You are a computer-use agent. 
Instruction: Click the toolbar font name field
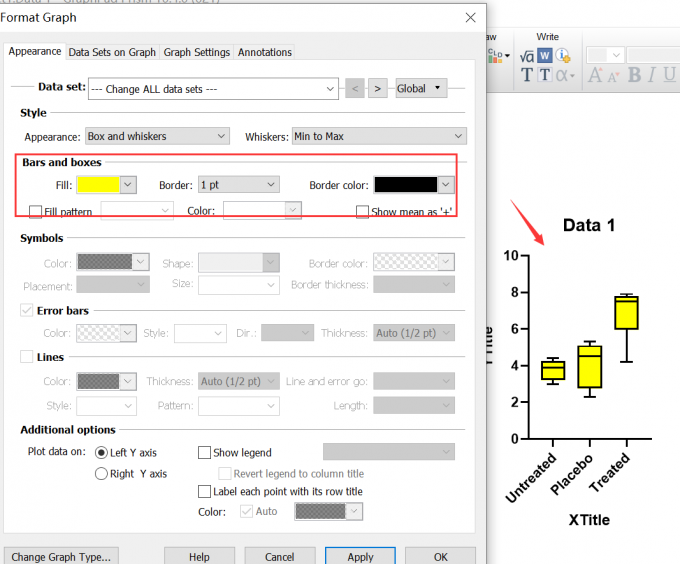click(654, 55)
